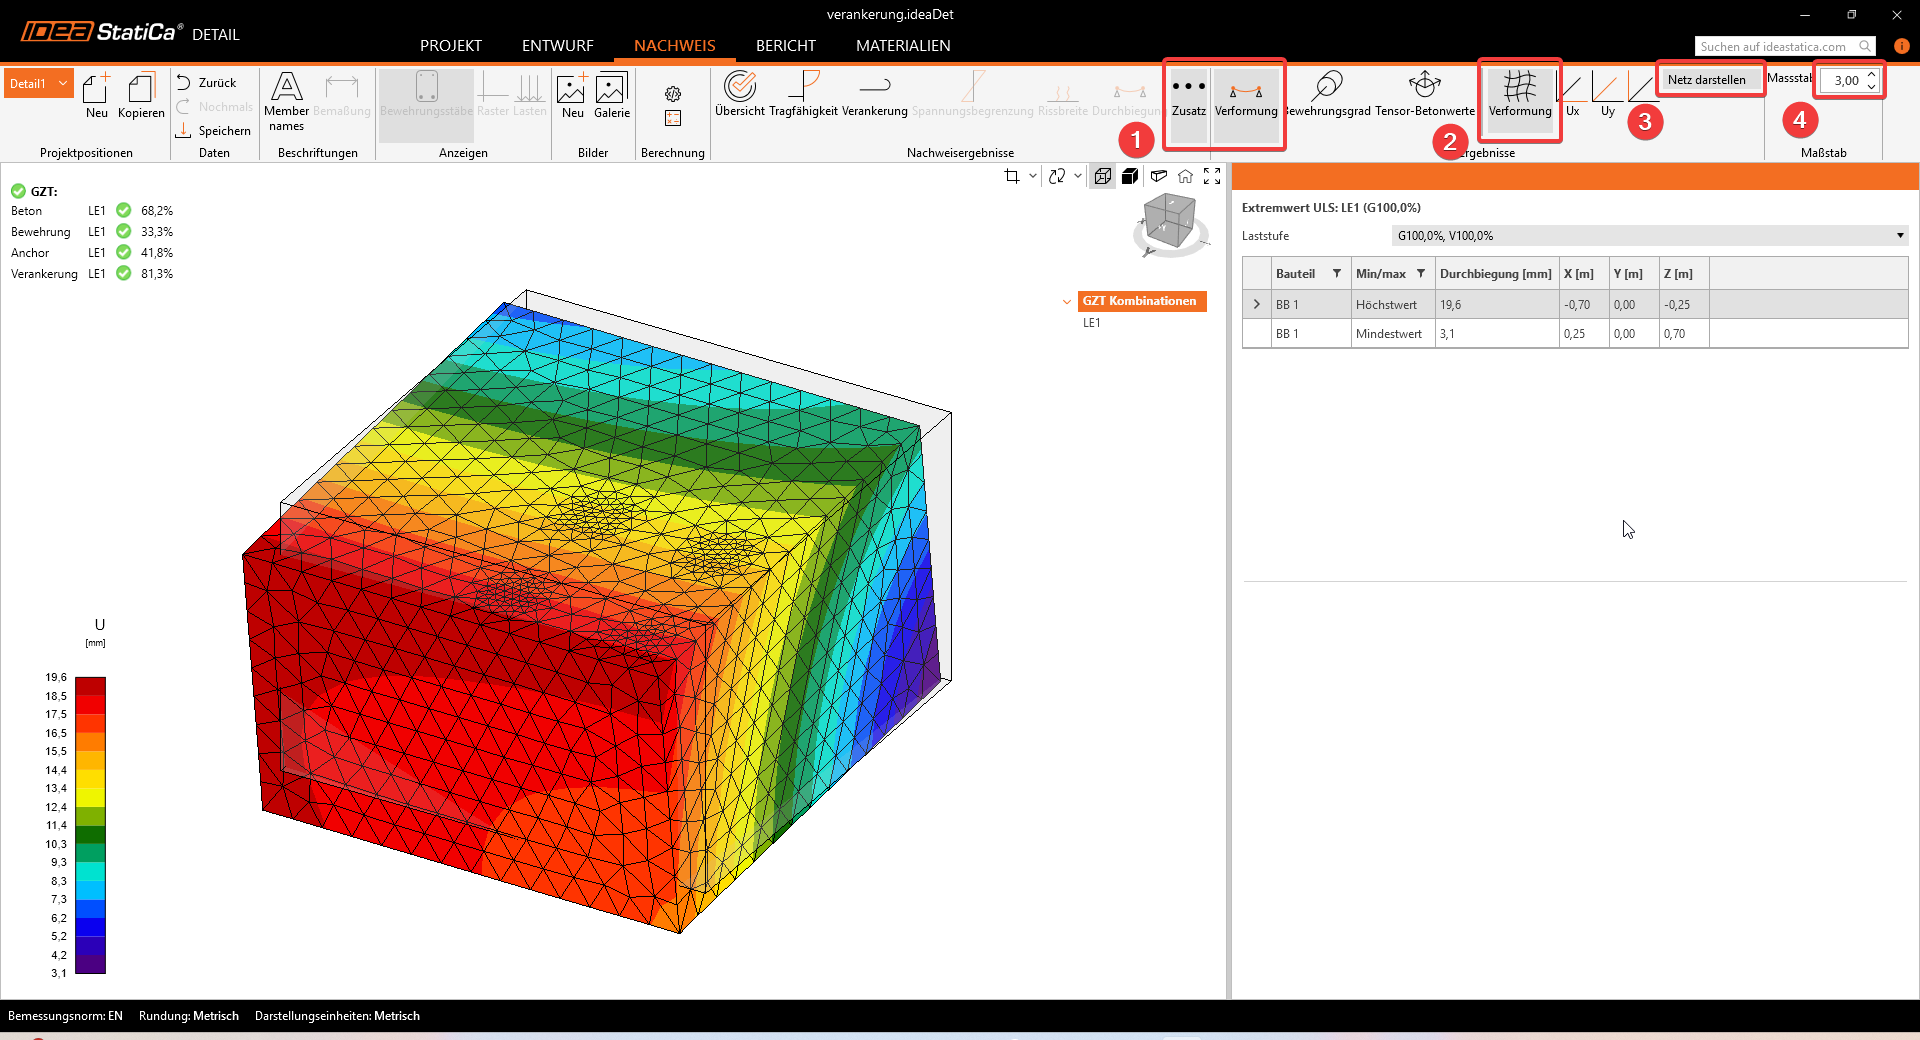Toggle Netz darstellen mesh display
The image size is (1920, 1040).
pyautogui.click(x=1706, y=80)
